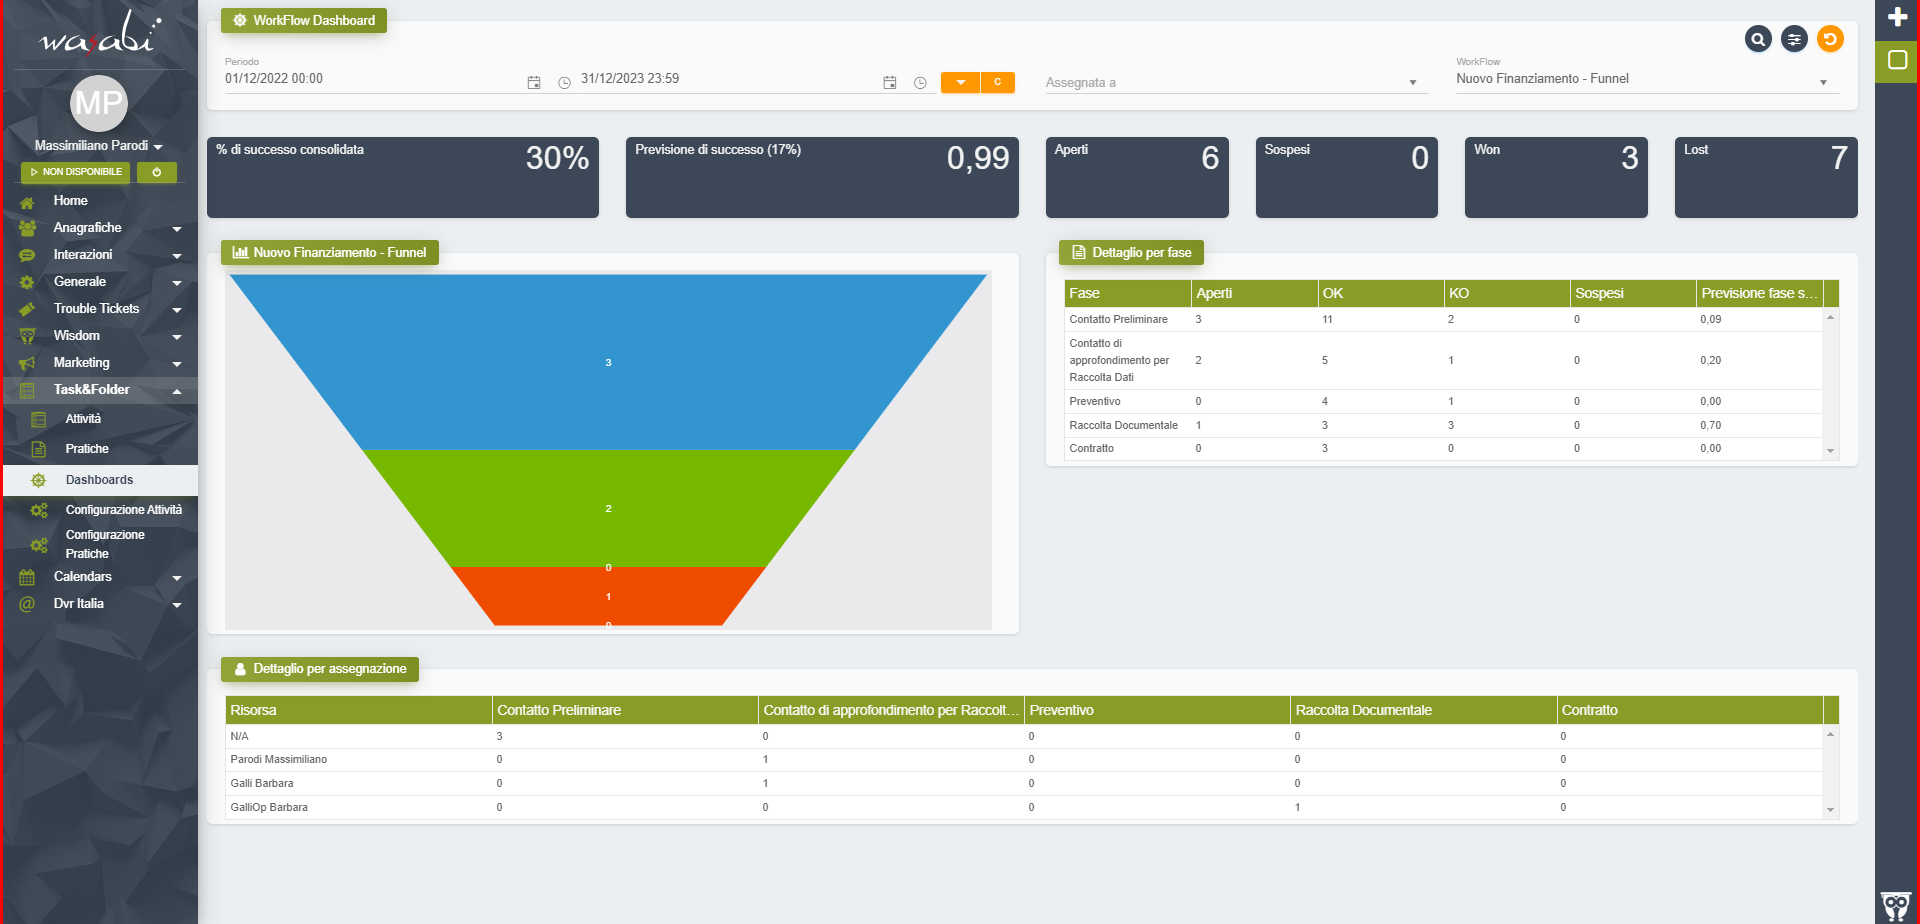This screenshot has height=924, width=1920.
Task: Open the start date calendar picker
Action: (x=534, y=83)
